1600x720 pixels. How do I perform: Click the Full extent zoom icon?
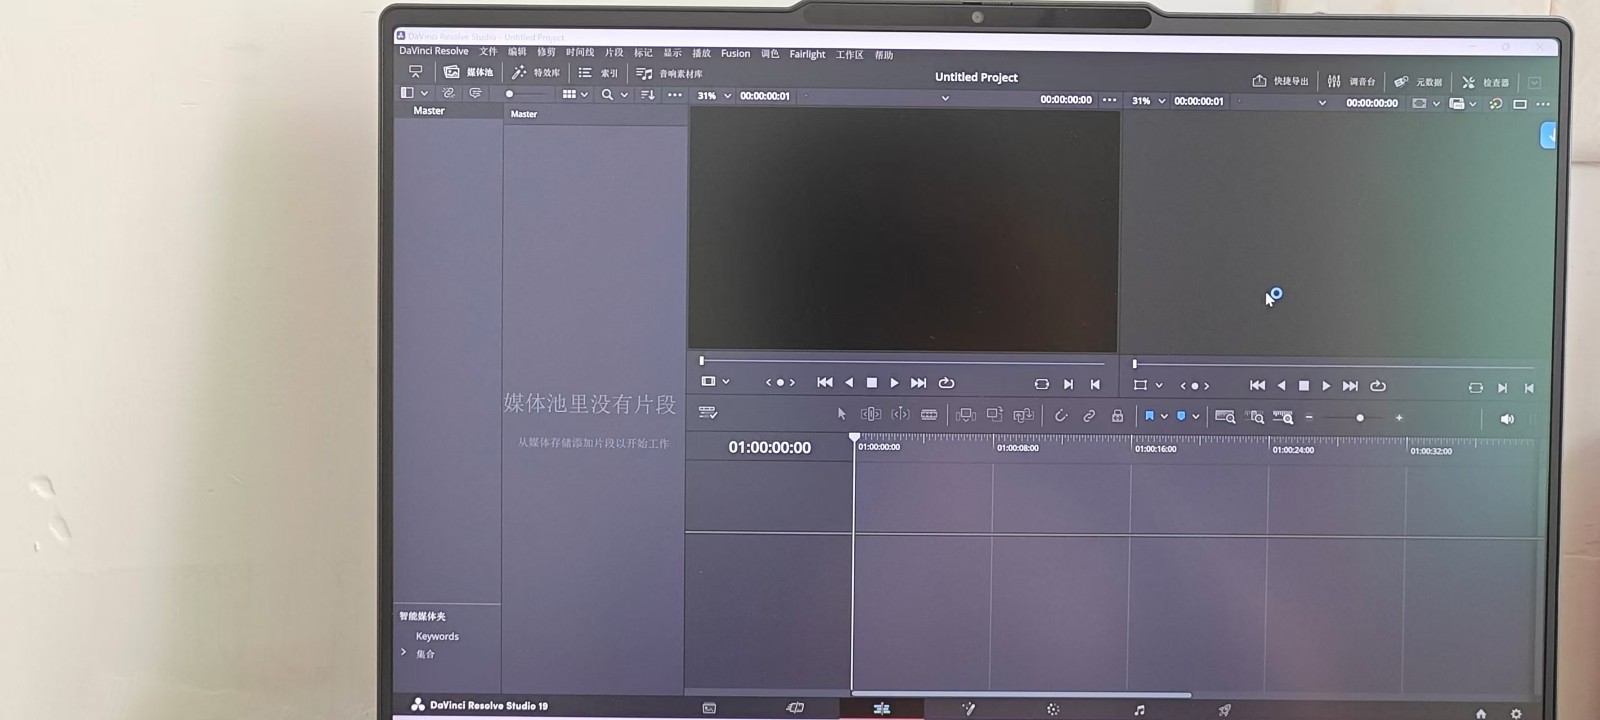coord(1225,417)
